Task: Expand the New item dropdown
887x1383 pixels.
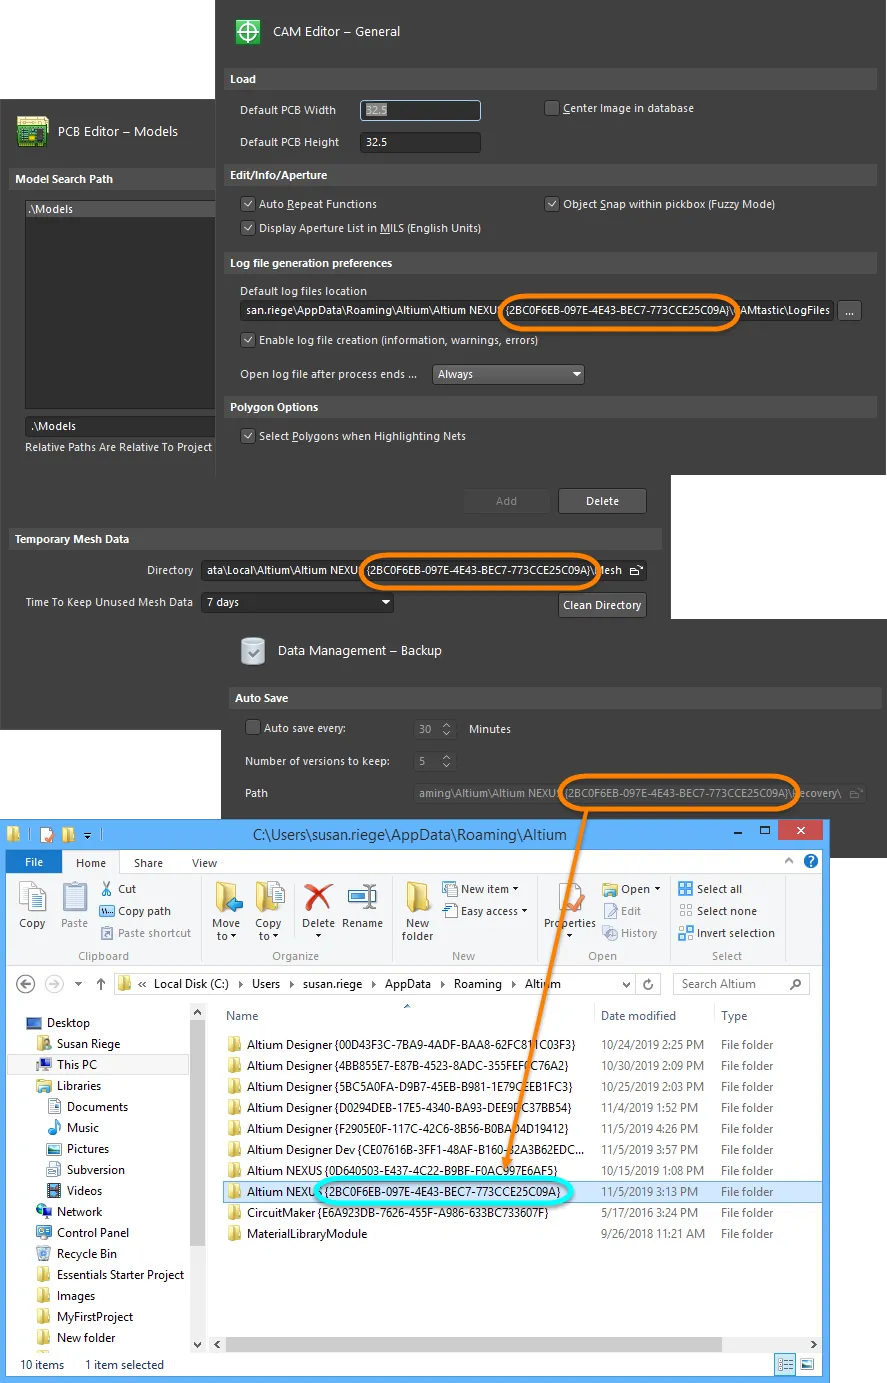Action: 516,889
